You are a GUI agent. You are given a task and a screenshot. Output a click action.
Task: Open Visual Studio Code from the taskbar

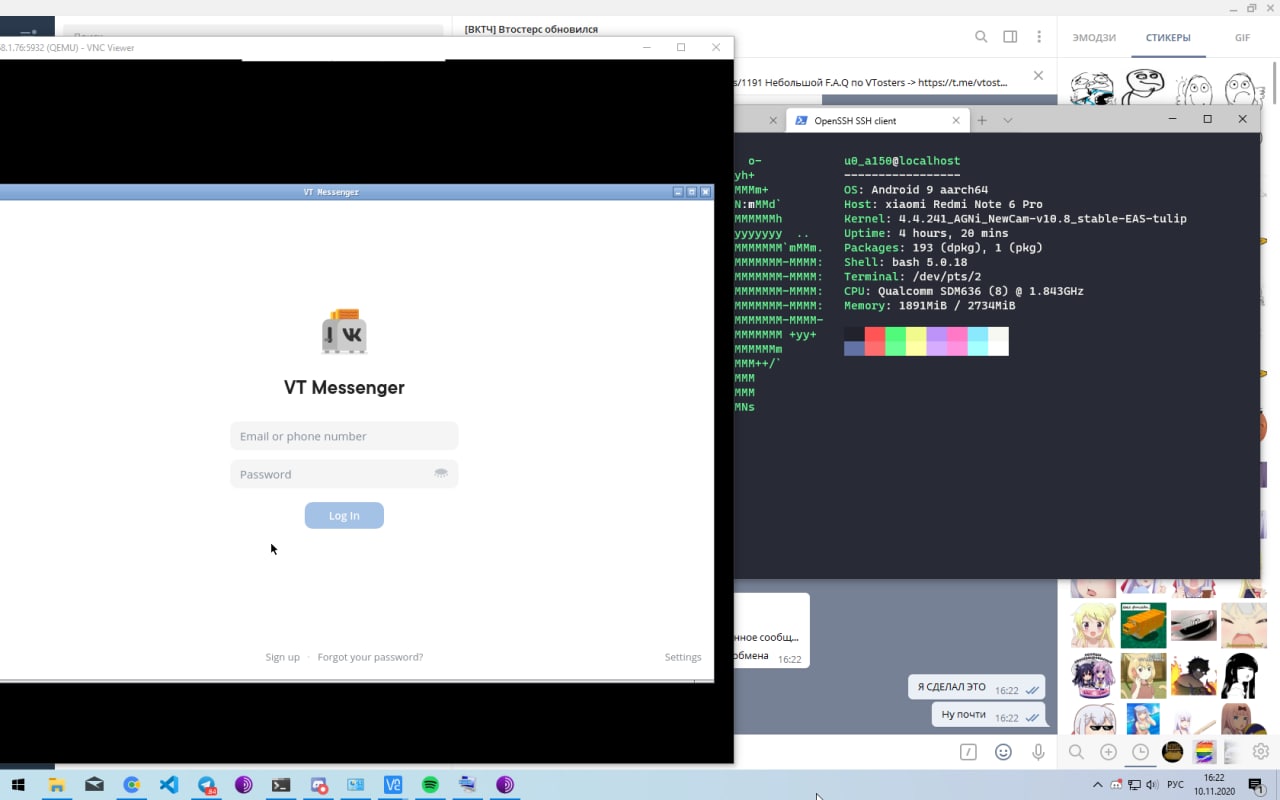point(169,785)
